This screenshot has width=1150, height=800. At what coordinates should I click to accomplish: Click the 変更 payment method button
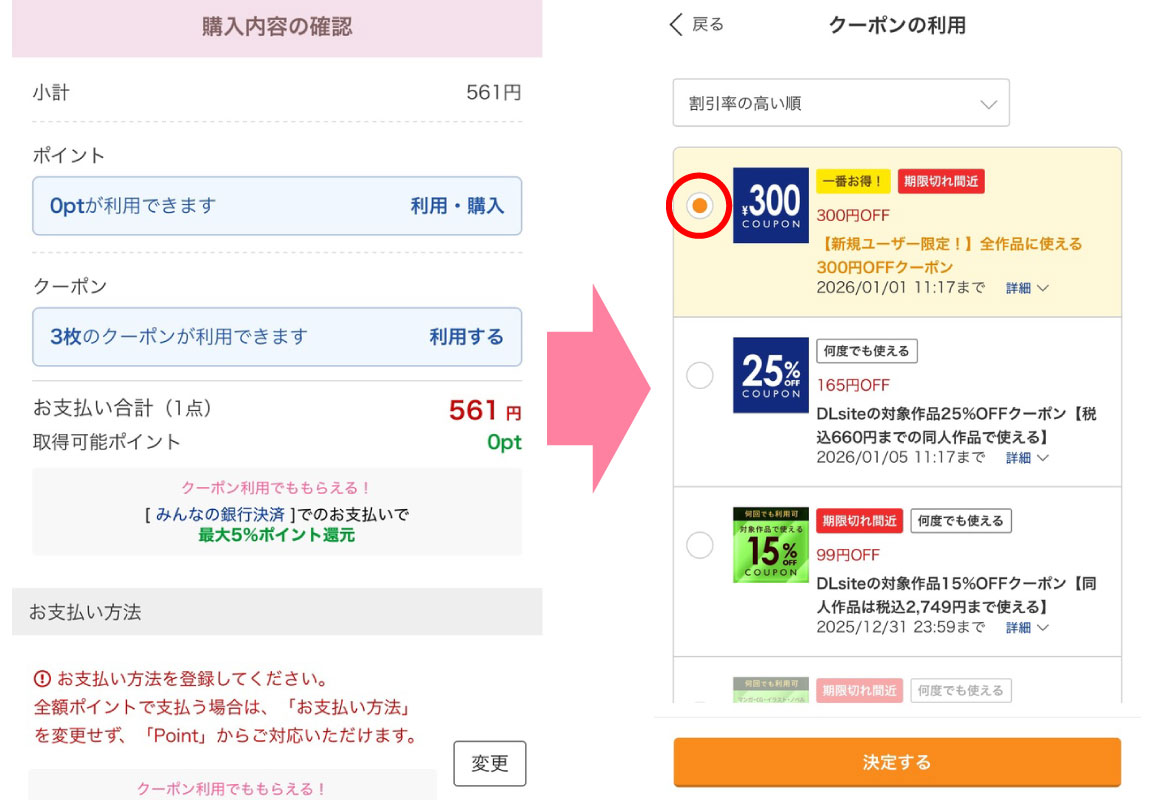[489, 764]
